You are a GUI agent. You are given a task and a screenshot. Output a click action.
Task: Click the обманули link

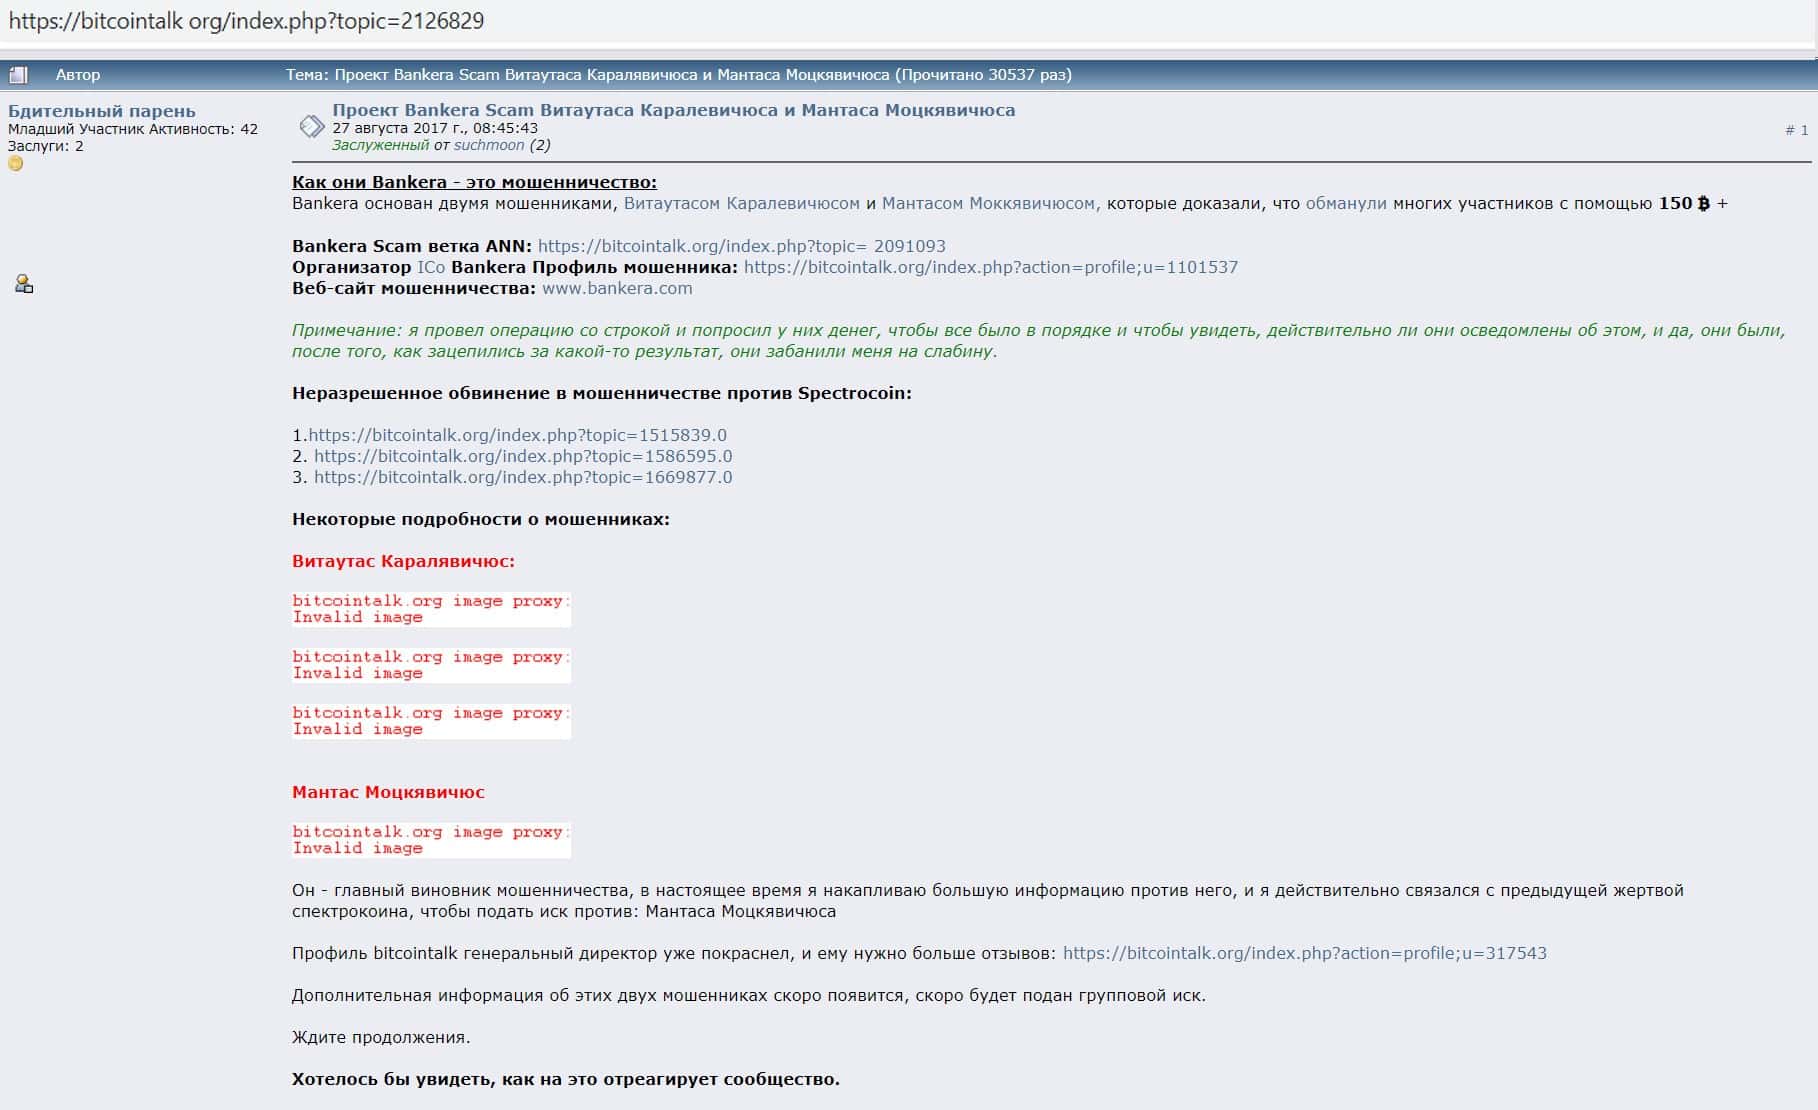(1346, 203)
